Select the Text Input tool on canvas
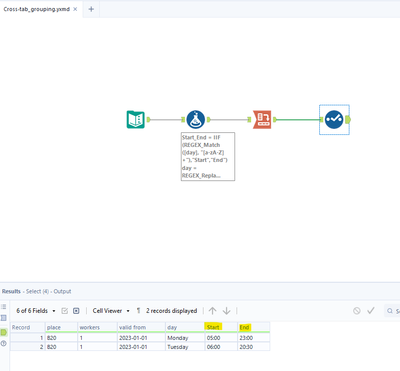The image size is (400, 371). coord(135,119)
